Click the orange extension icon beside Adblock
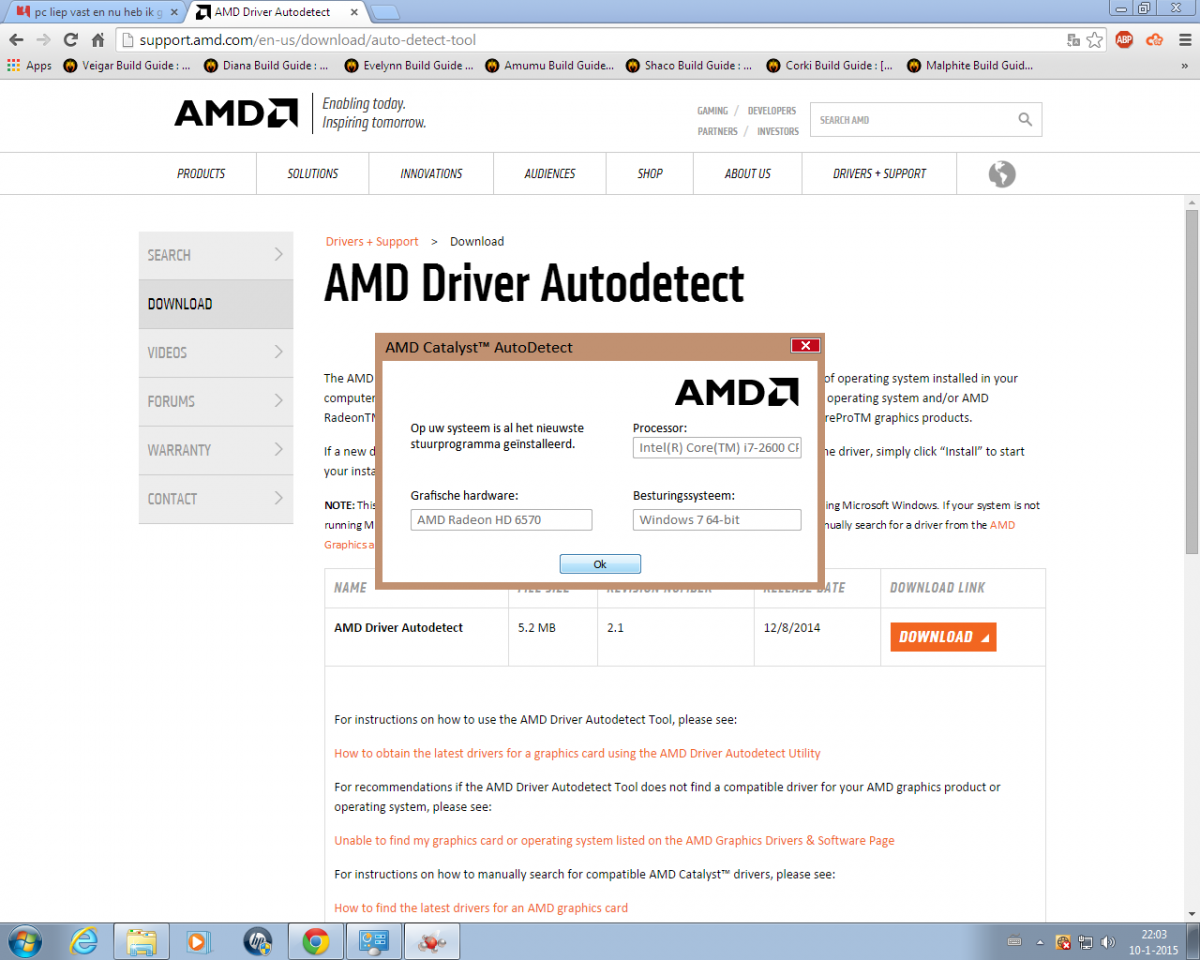The width and height of the screenshot is (1200, 960). [x=1154, y=40]
